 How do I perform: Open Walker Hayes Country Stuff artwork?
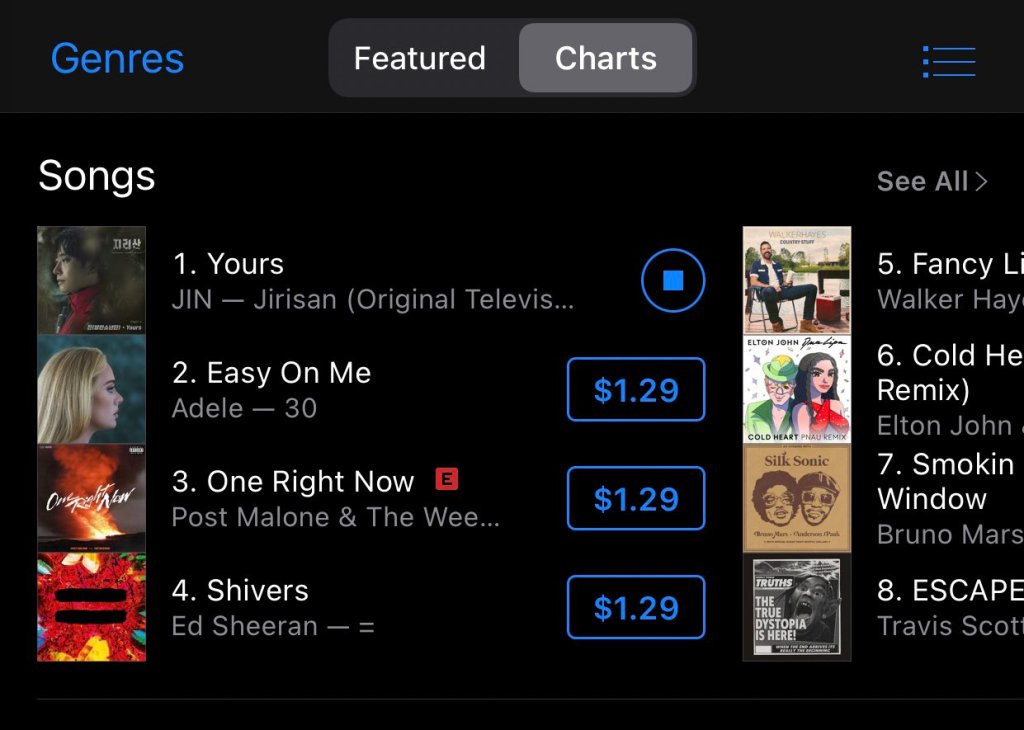(797, 280)
